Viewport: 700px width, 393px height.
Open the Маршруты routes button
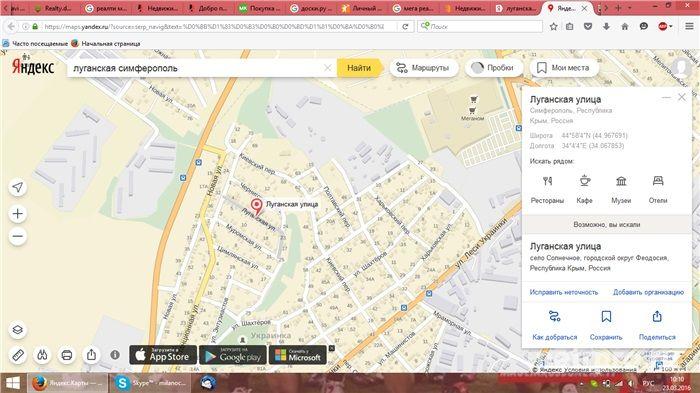pos(423,68)
